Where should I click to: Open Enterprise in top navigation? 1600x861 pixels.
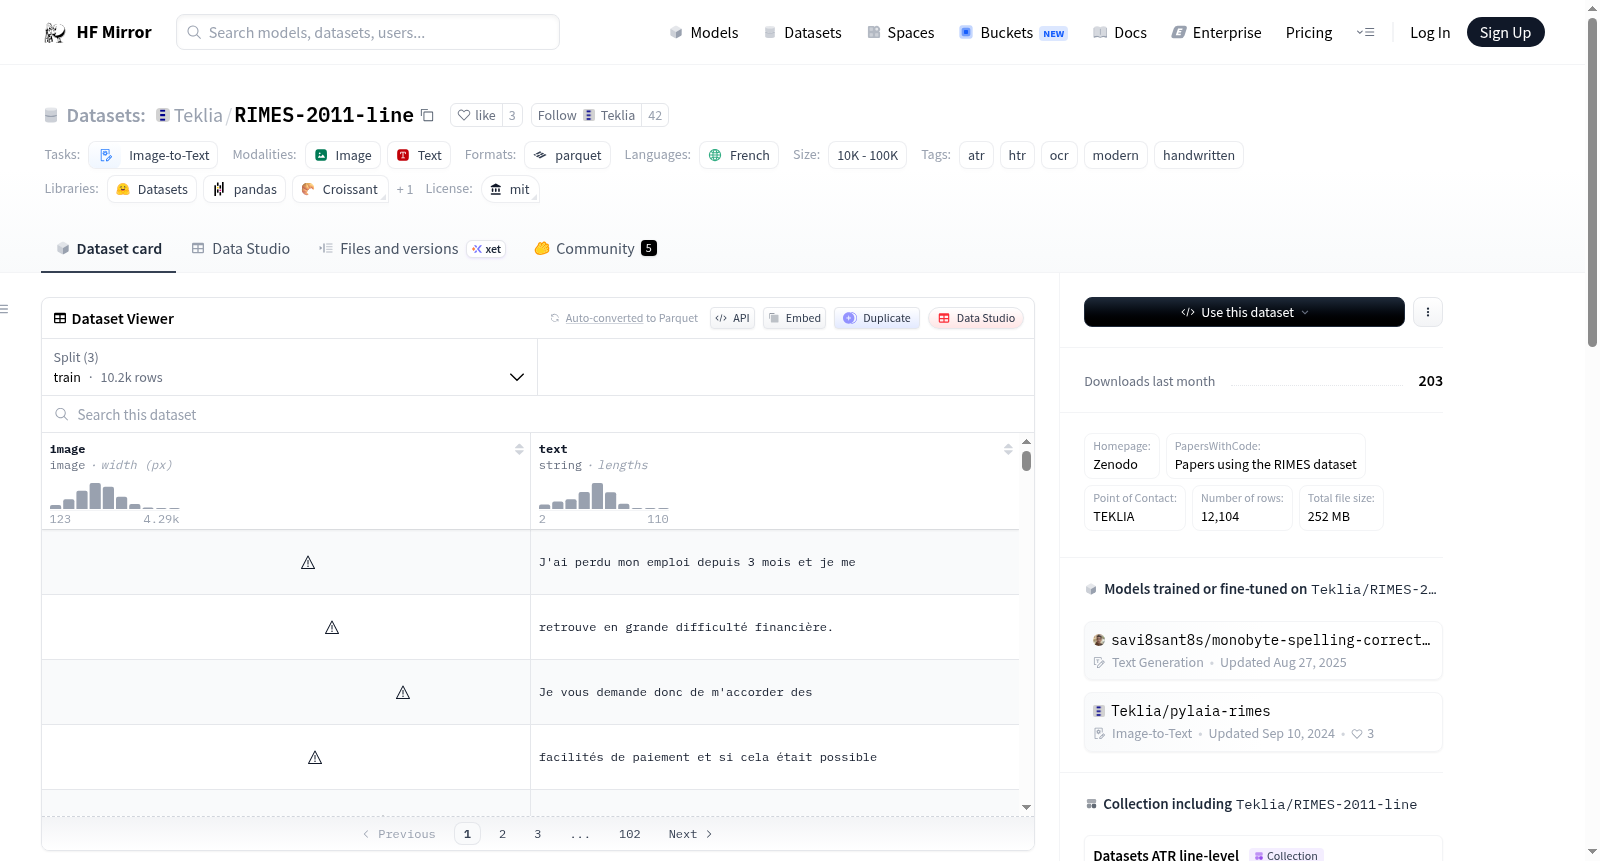(1216, 32)
